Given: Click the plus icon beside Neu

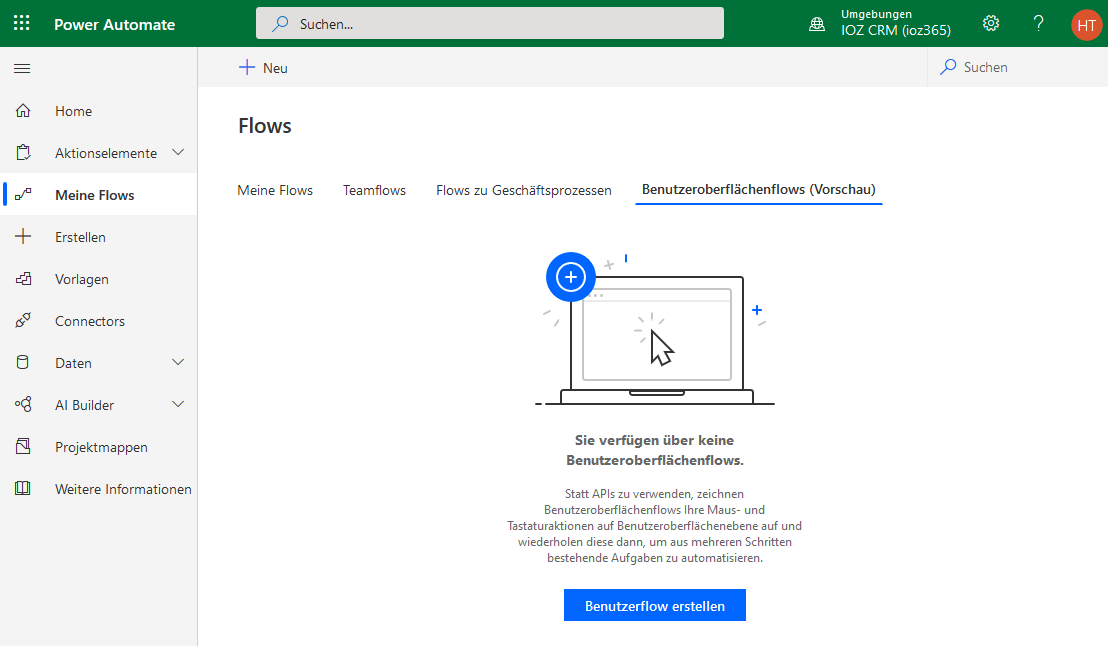Looking at the screenshot, I should 247,68.
